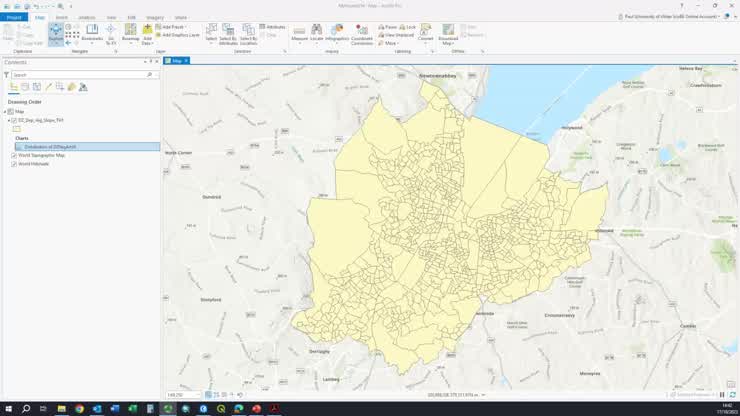Open the Bookmarks gallery

(92, 34)
